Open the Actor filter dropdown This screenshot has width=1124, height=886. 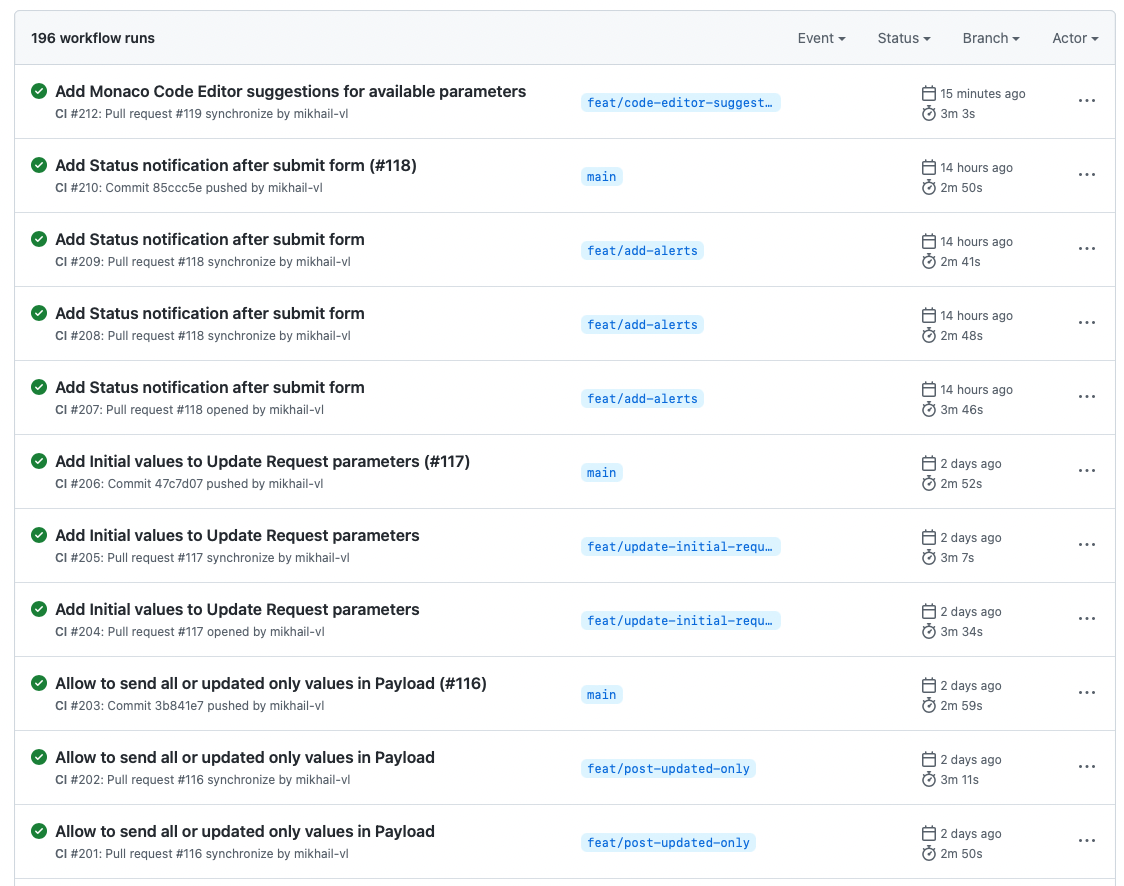click(x=1074, y=38)
